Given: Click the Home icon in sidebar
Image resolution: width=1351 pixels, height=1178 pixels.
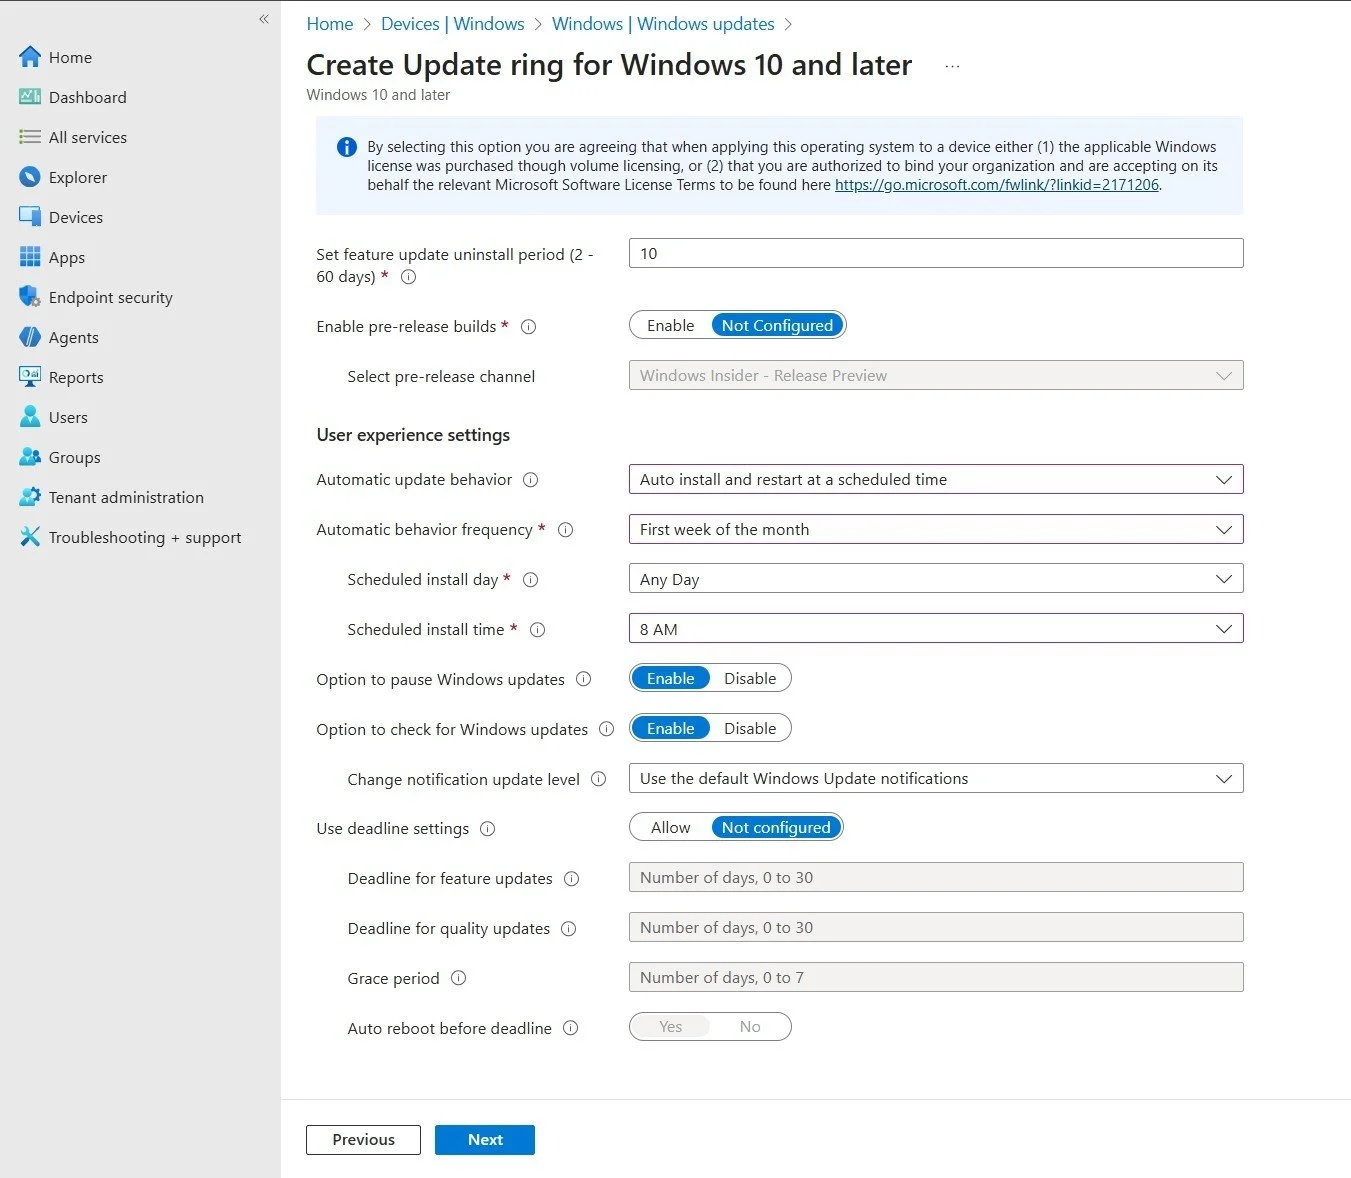Looking at the screenshot, I should tap(30, 57).
